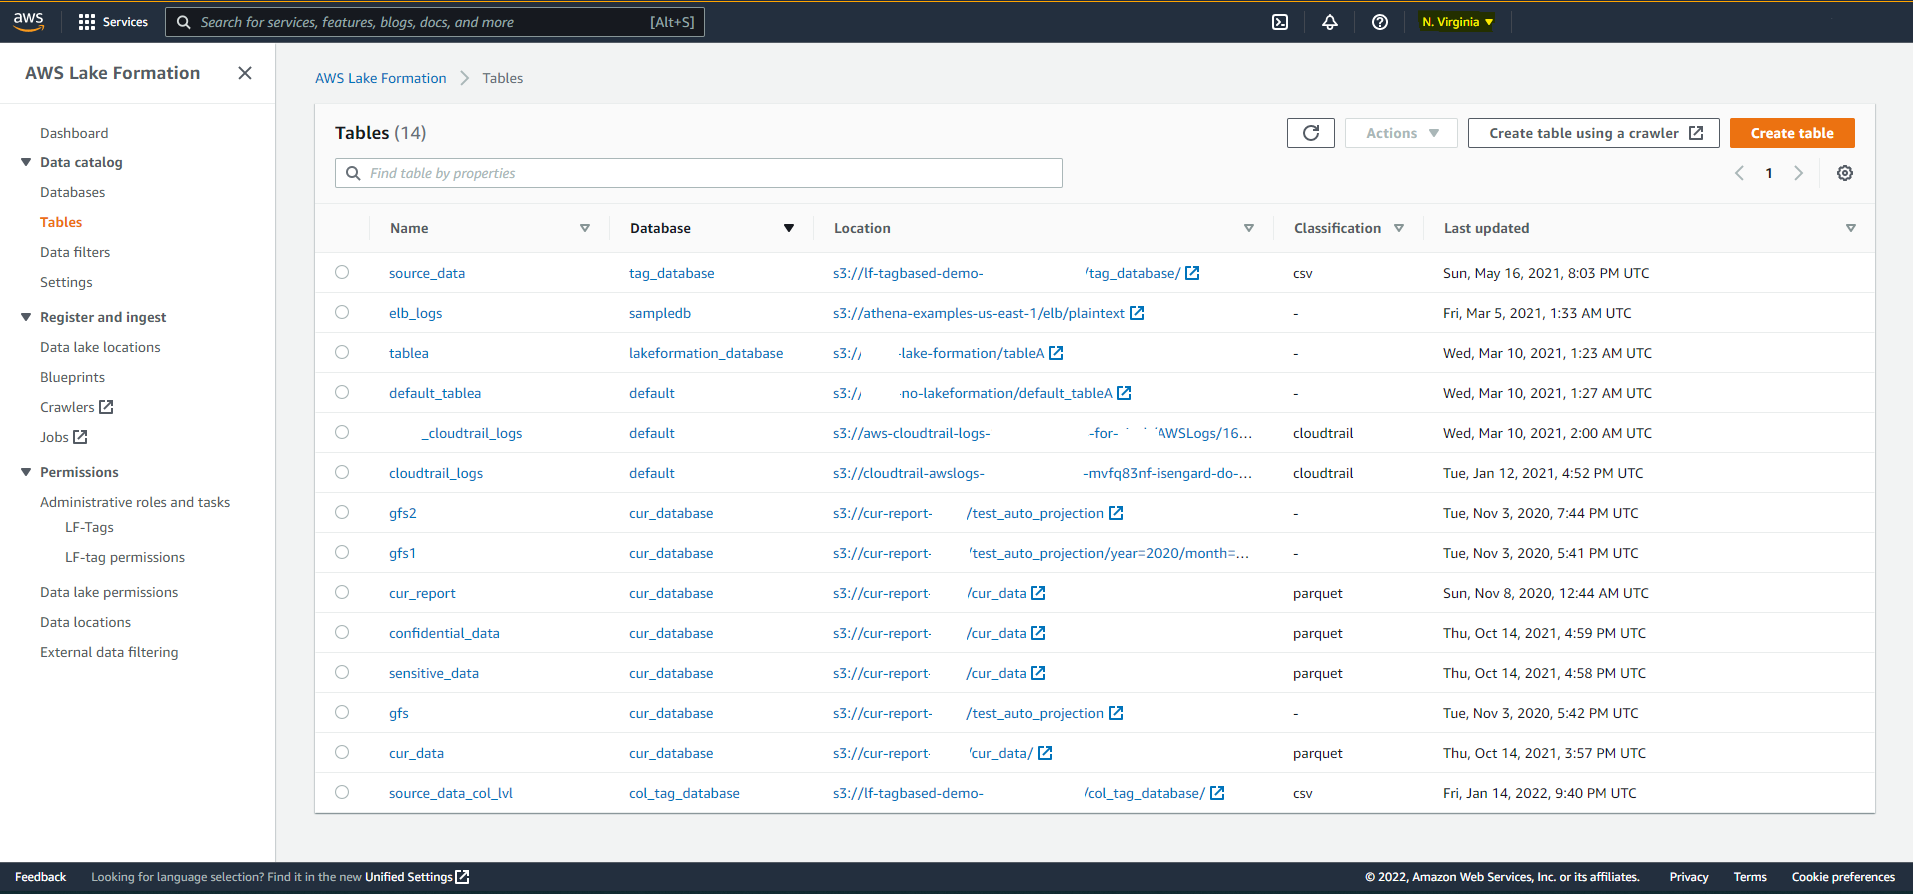
Task: Click the Feedback link in footer
Action: point(41,877)
